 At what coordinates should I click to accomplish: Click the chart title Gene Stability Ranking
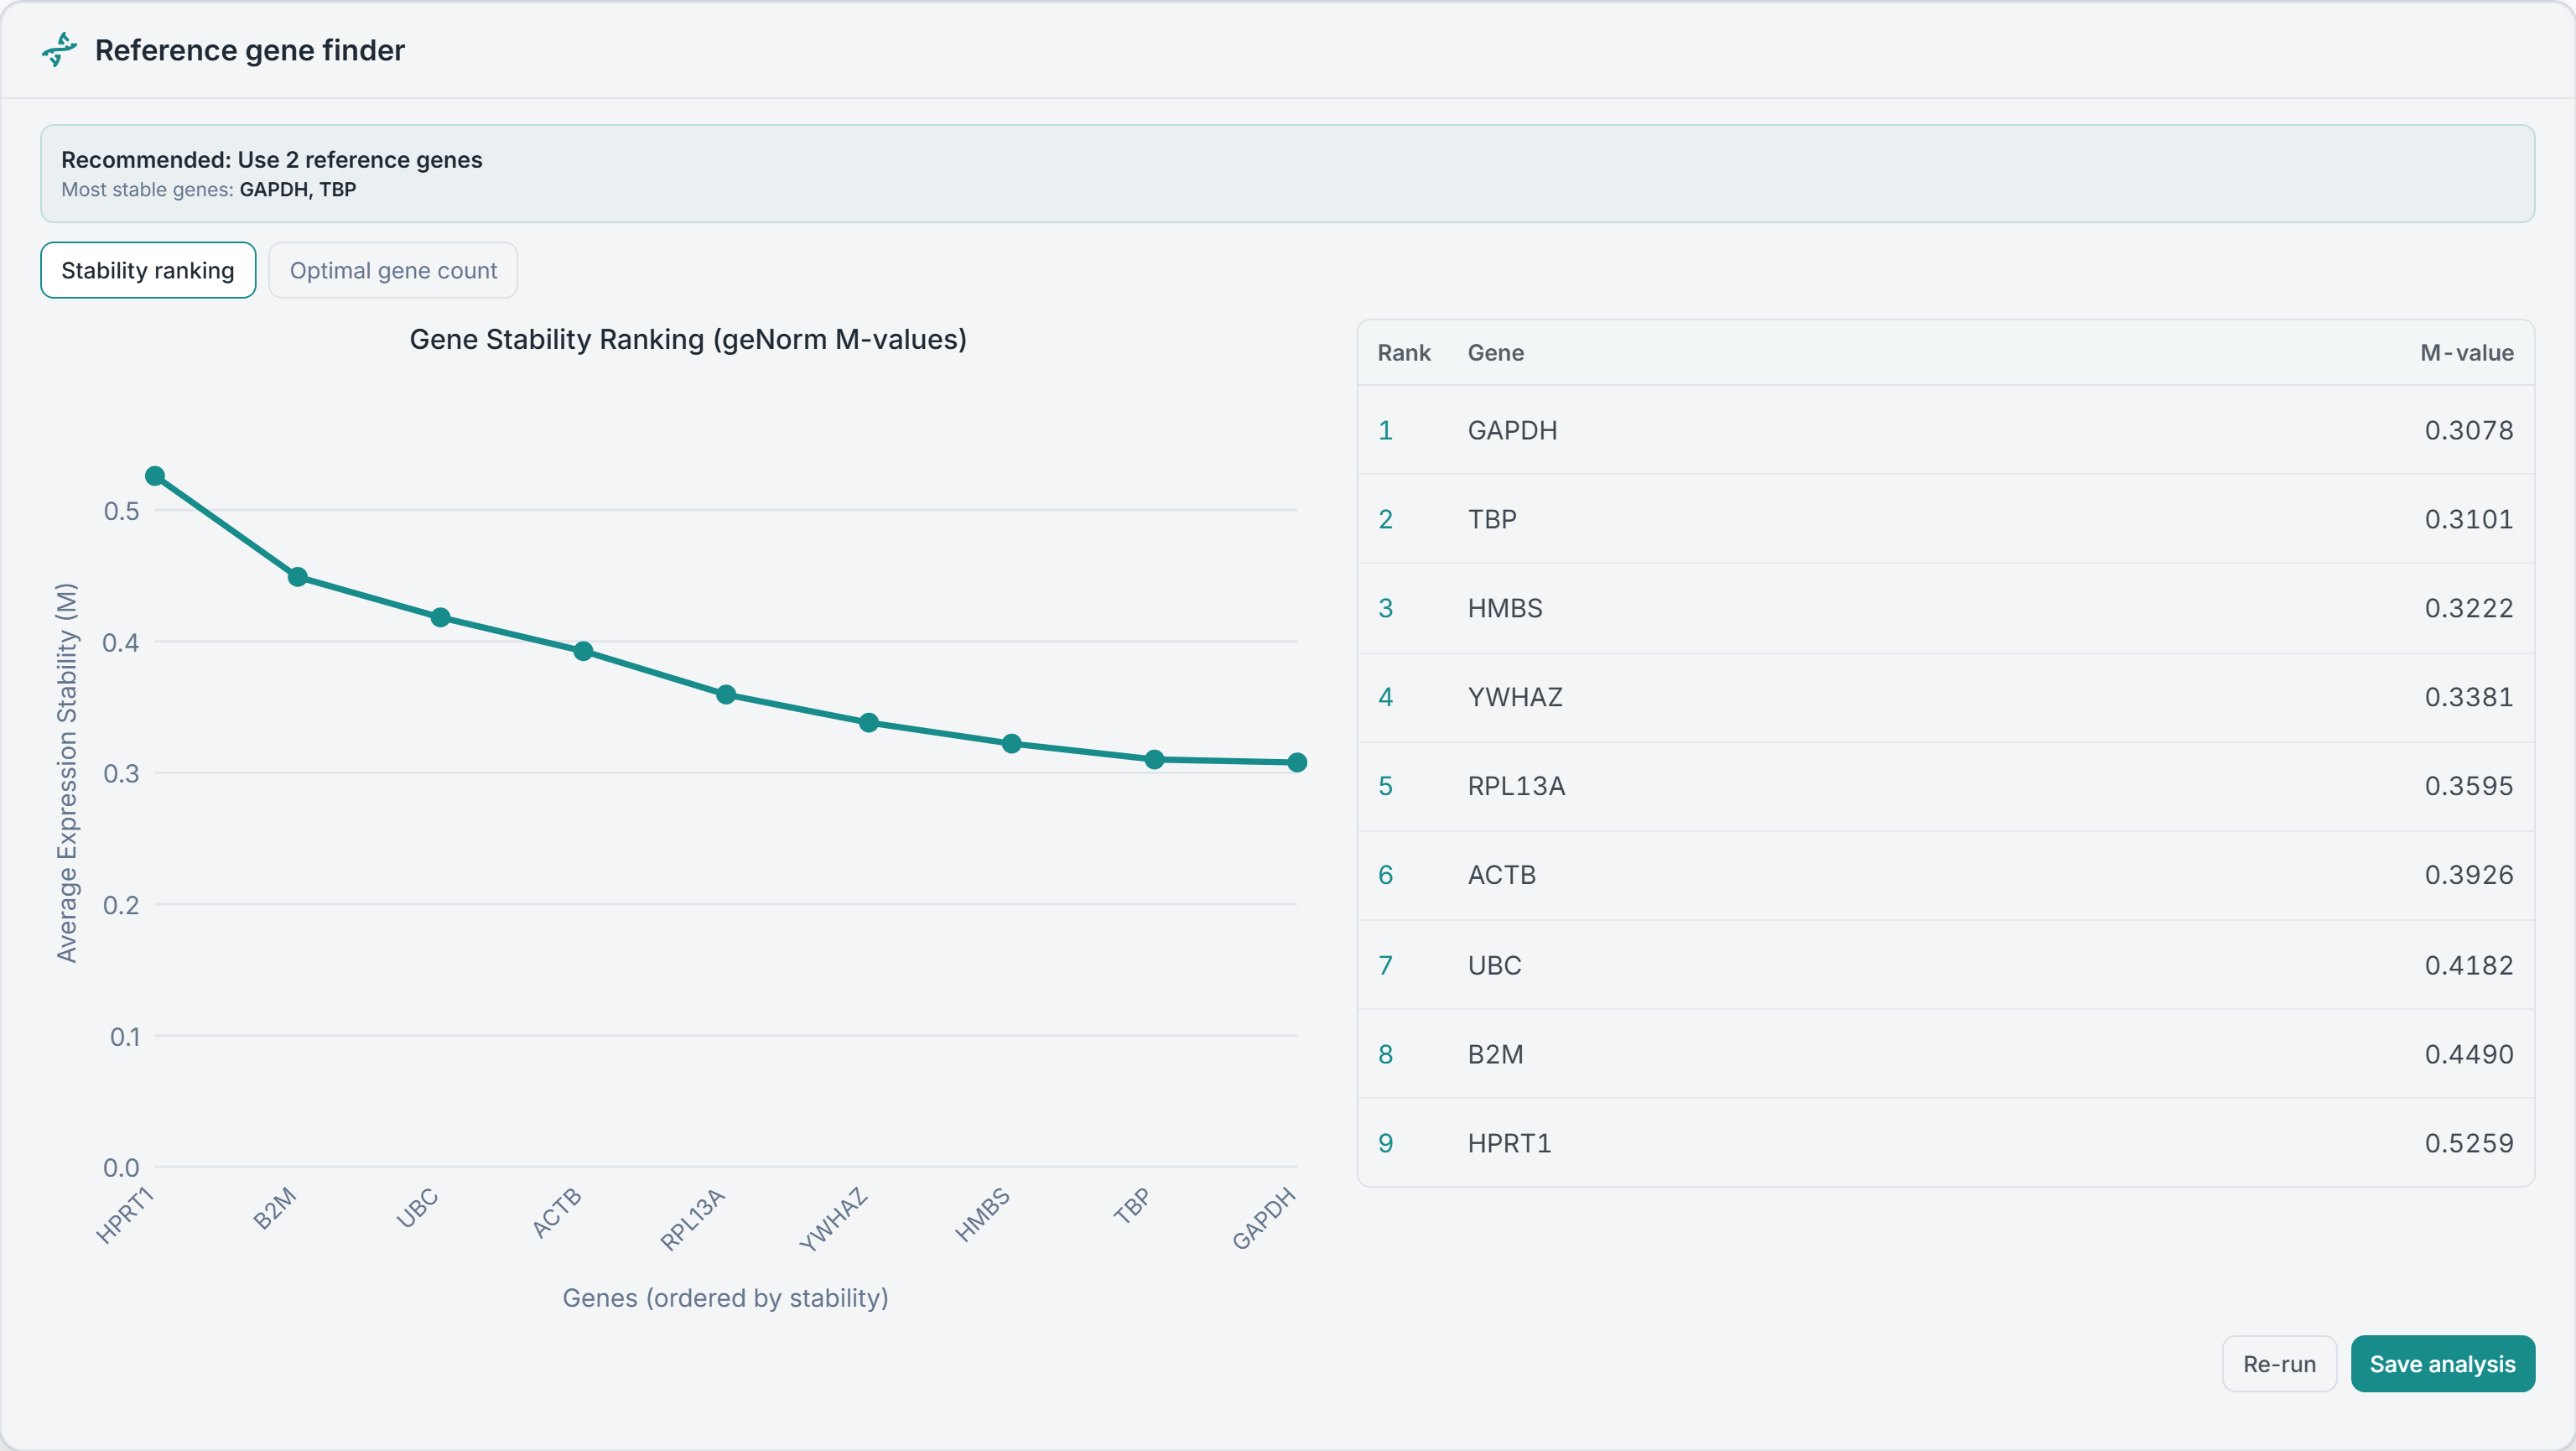click(x=688, y=340)
